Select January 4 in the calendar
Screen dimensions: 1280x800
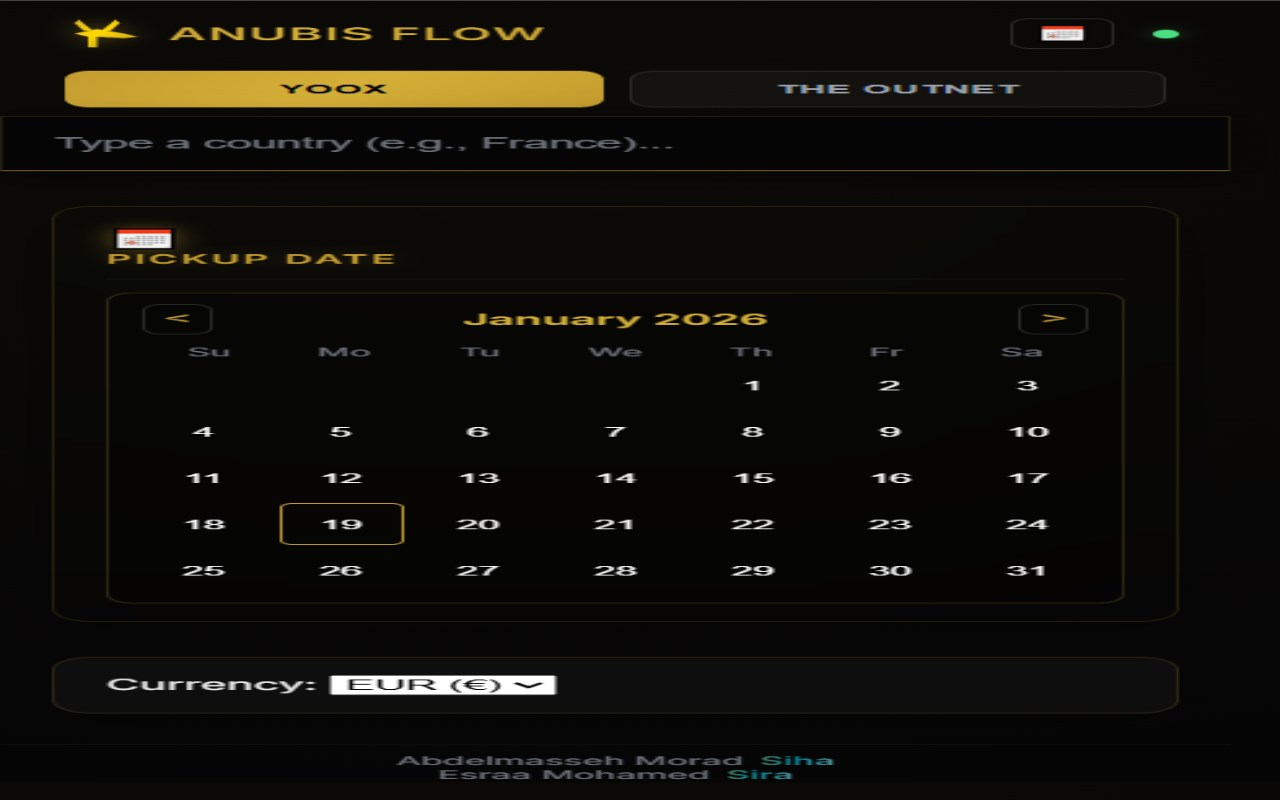pyautogui.click(x=203, y=431)
